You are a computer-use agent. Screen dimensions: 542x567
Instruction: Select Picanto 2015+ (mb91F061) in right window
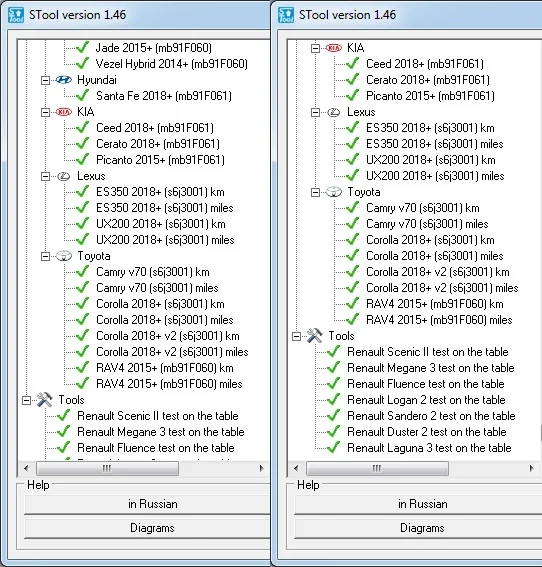pos(430,96)
